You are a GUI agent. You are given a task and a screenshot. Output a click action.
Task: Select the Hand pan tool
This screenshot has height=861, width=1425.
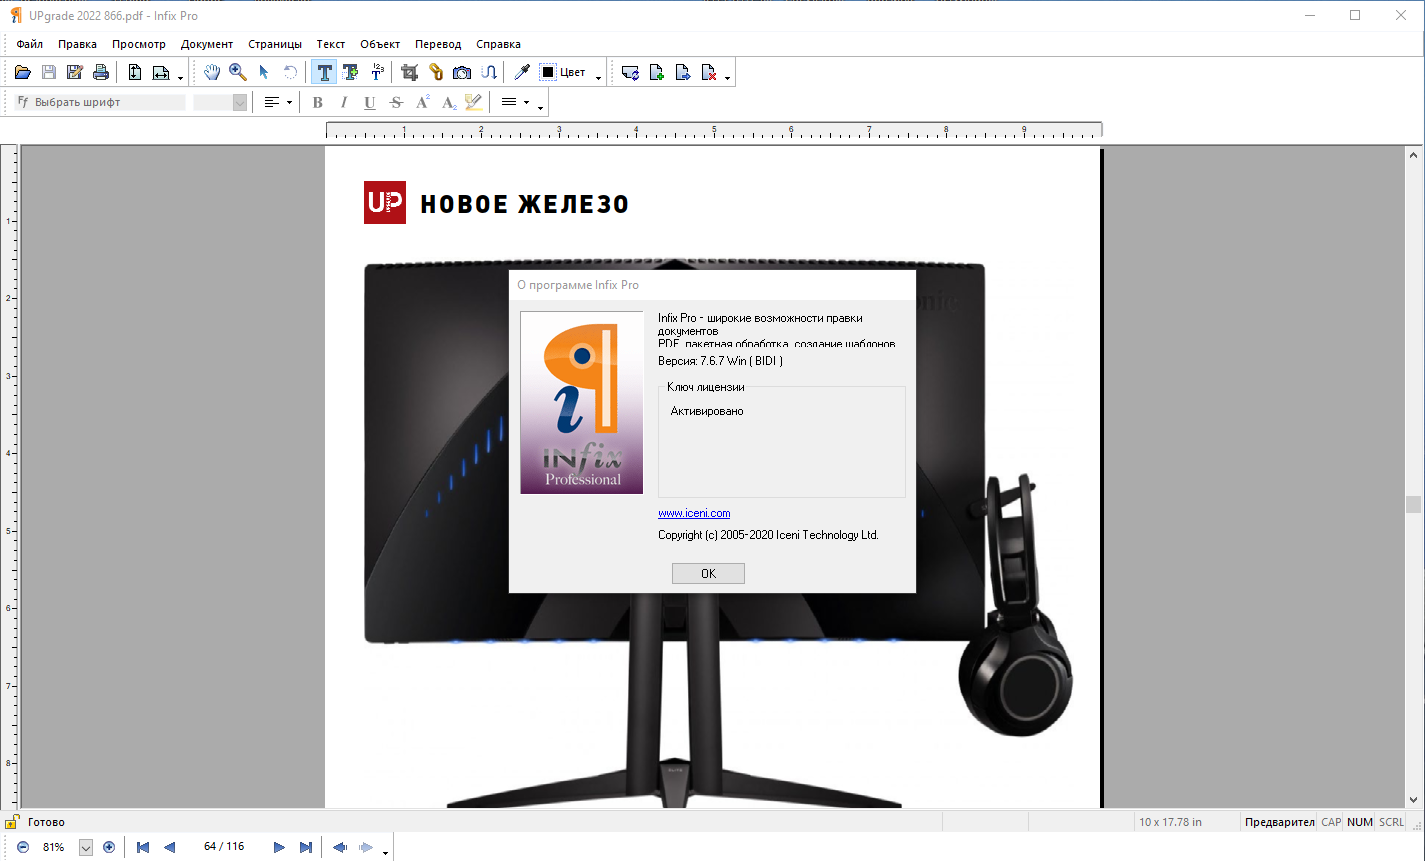pyautogui.click(x=212, y=72)
